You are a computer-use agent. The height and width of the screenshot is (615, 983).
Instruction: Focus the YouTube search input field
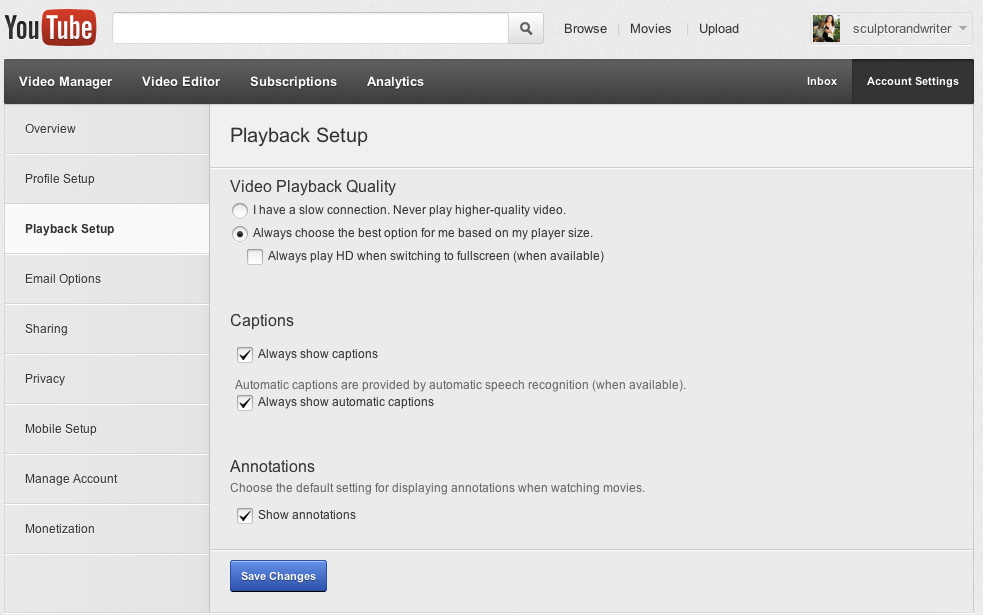(x=310, y=28)
